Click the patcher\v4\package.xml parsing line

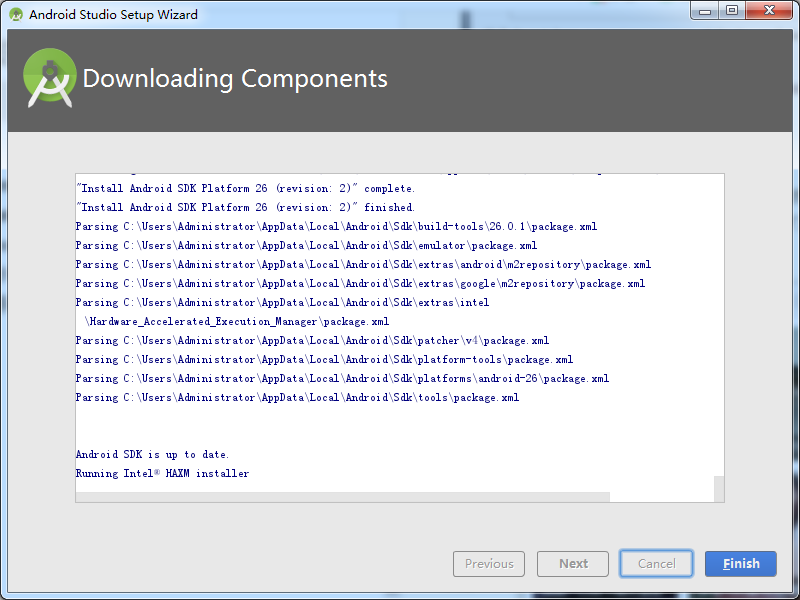coord(312,340)
